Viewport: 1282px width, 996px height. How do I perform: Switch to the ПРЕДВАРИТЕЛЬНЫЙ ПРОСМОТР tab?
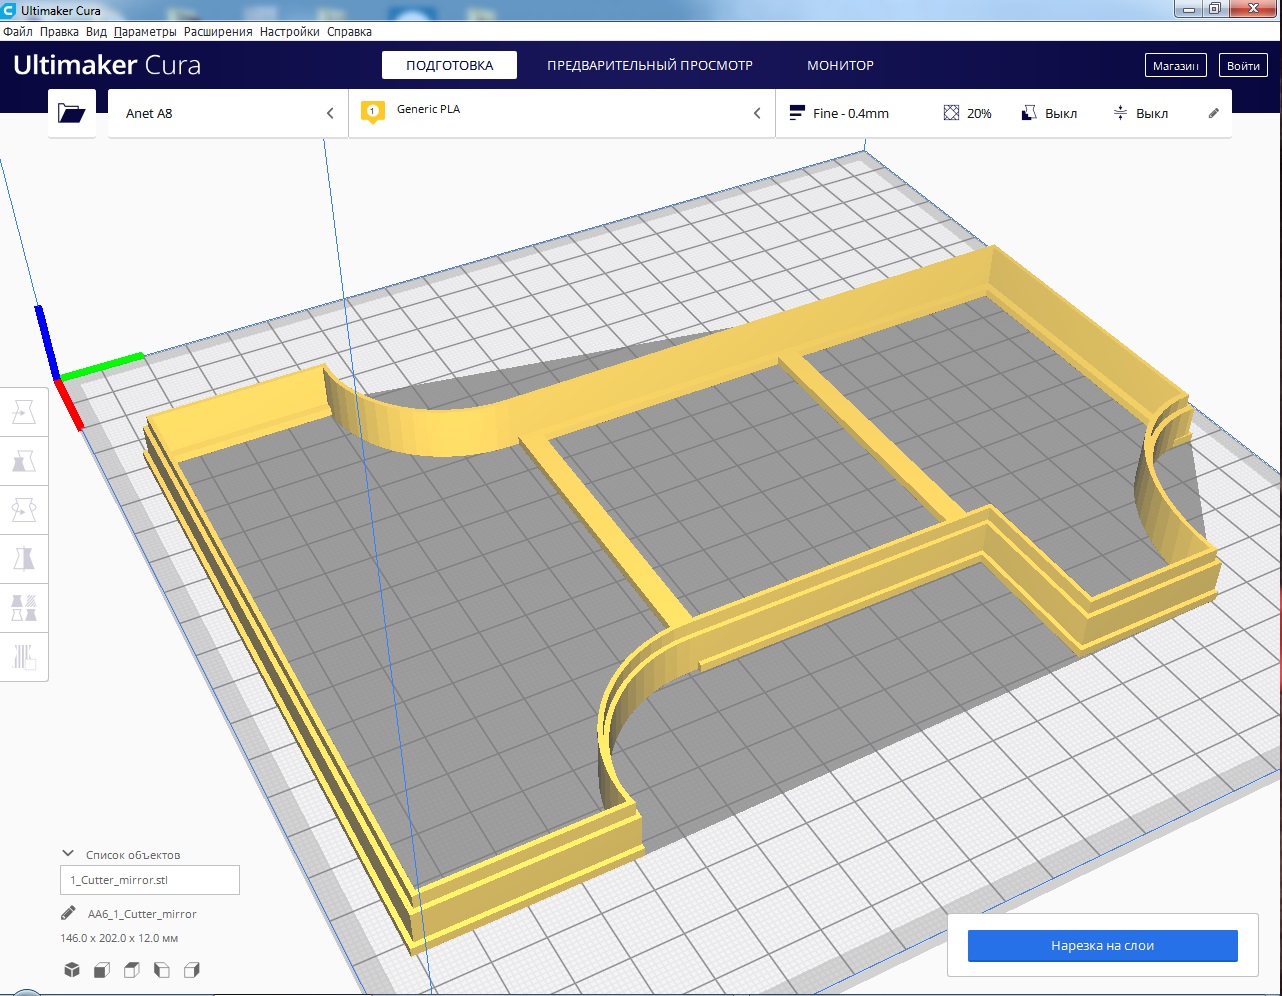click(649, 65)
